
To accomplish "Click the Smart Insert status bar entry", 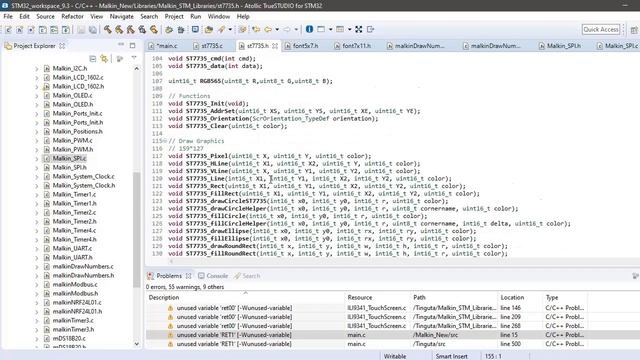I will (451, 356).
